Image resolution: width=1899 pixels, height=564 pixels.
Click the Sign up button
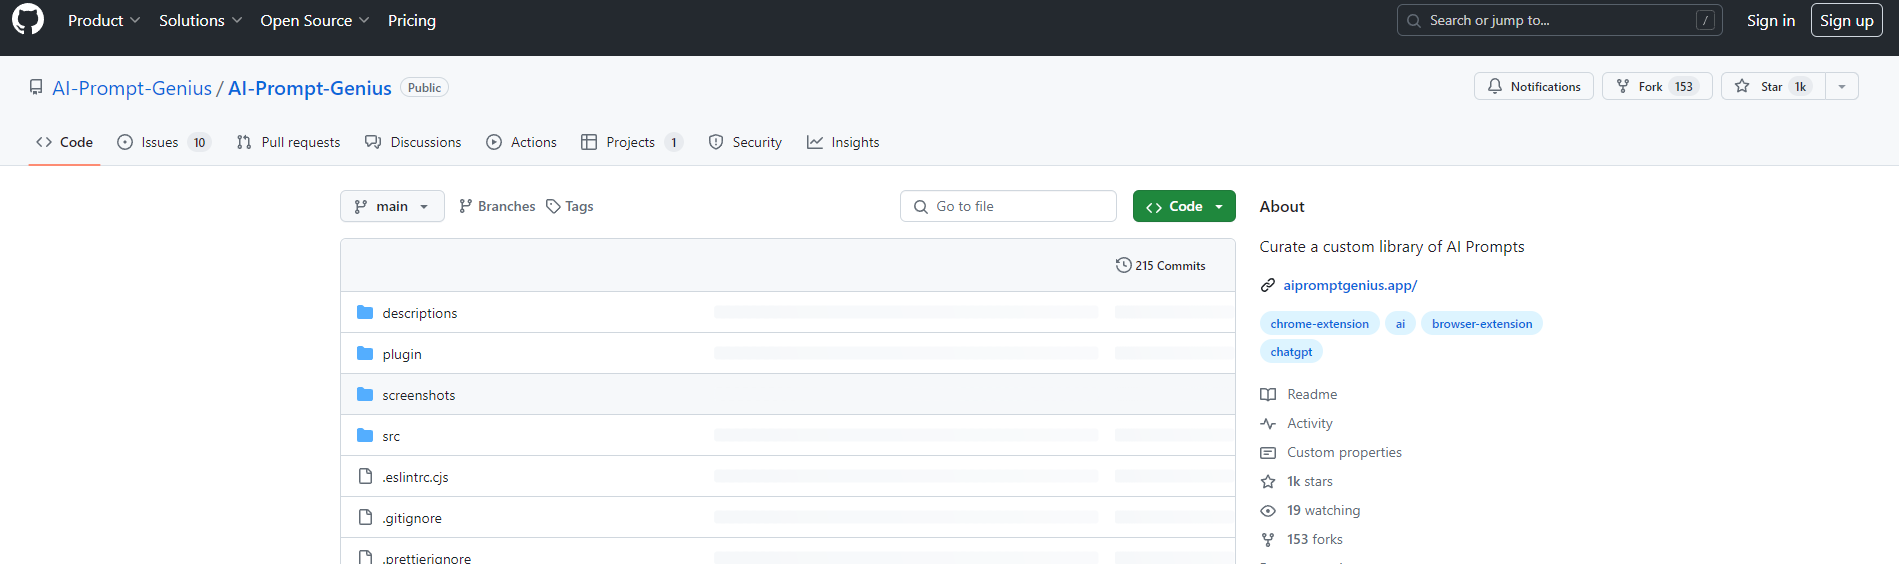[1846, 20]
